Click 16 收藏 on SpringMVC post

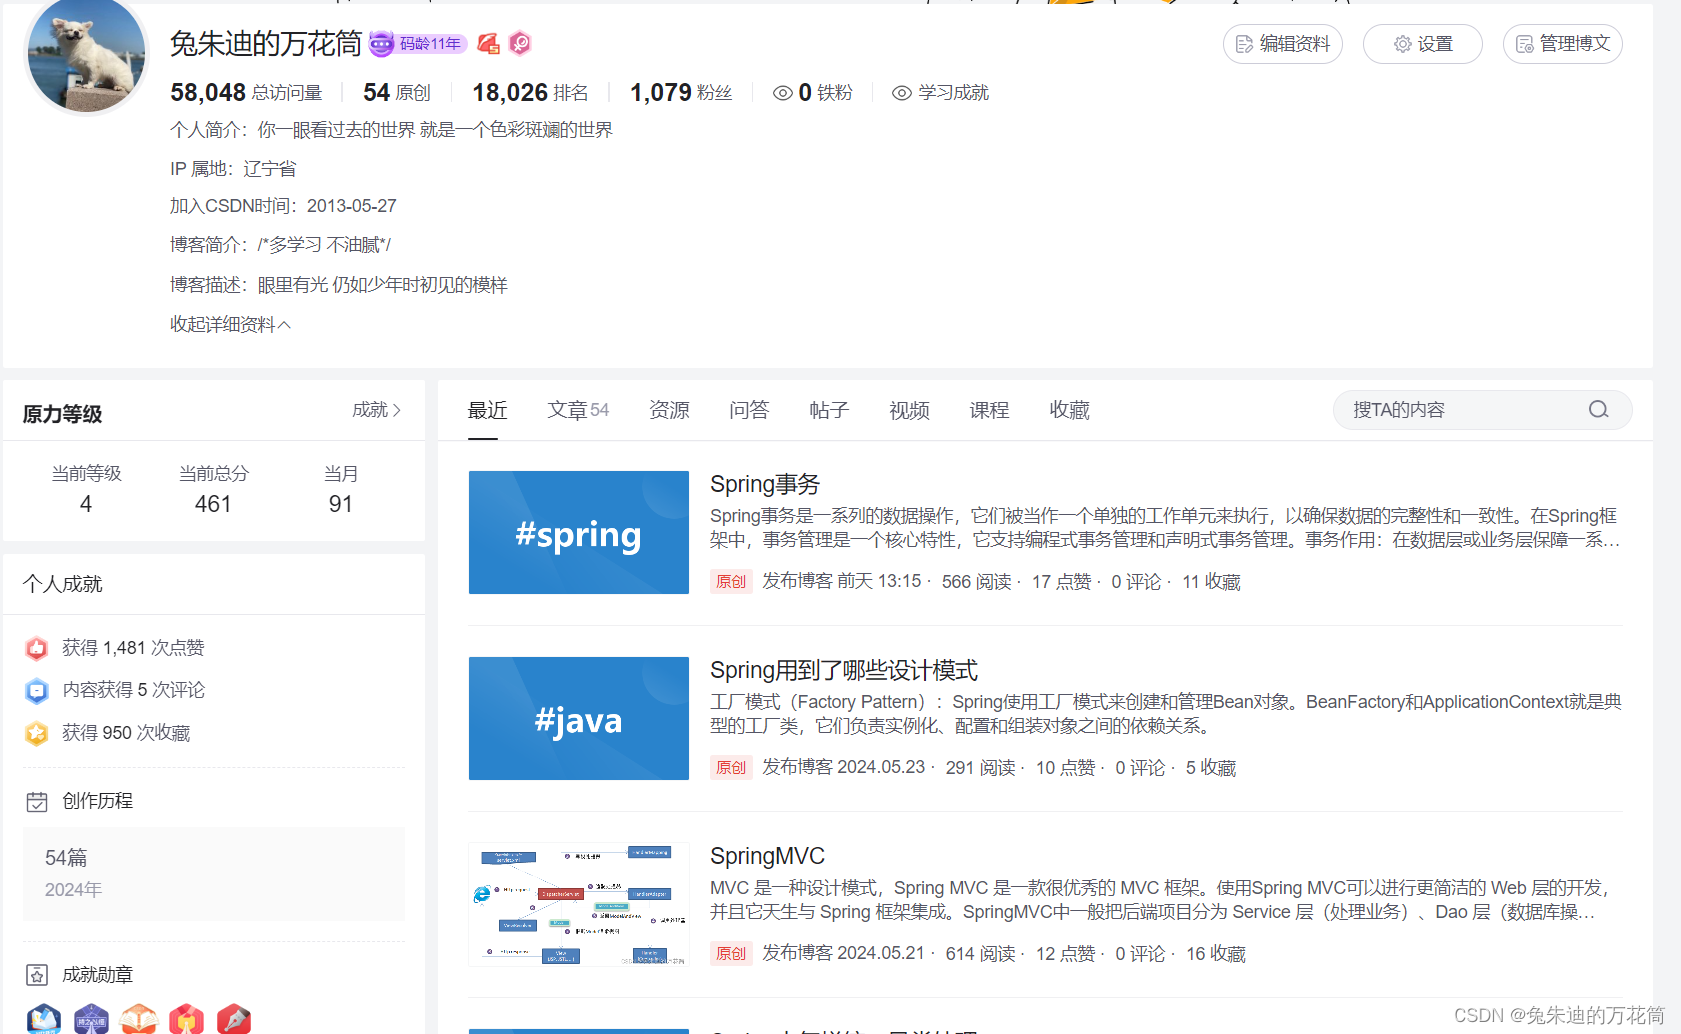pos(1216,953)
